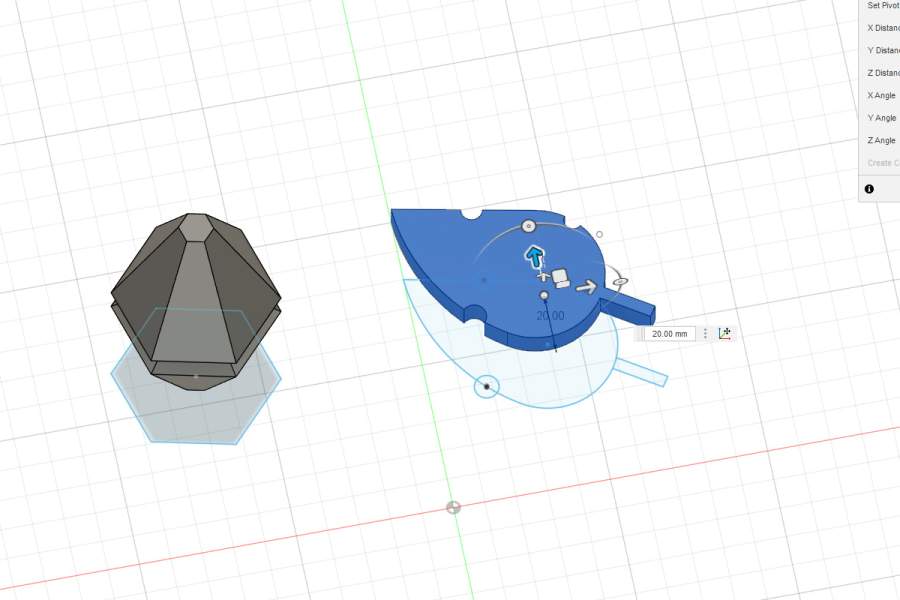
Task: Click the small hollow circle handle right of the leaf
Action: click(x=599, y=234)
